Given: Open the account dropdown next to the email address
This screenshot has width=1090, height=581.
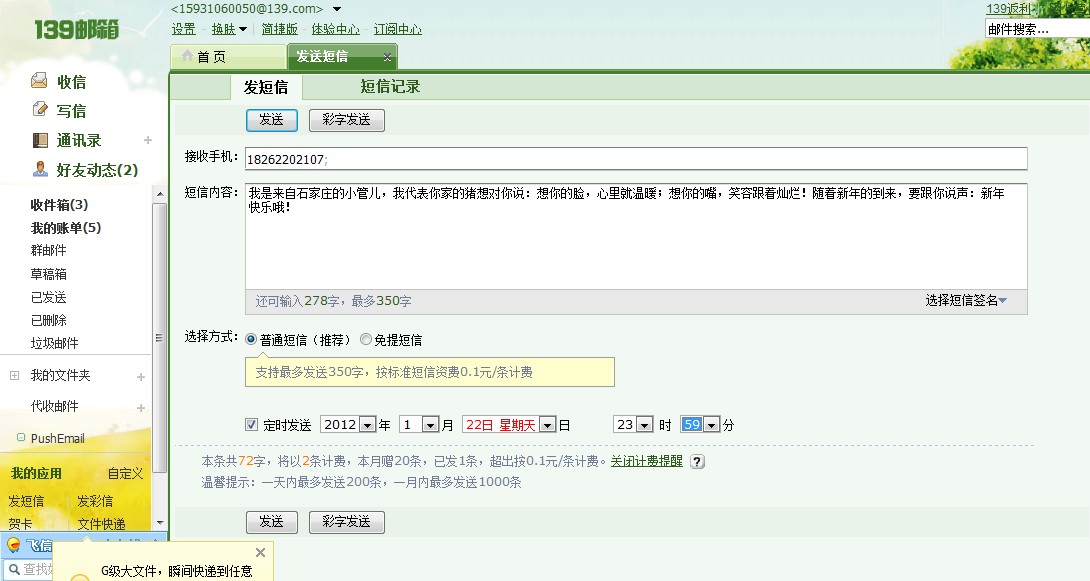Looking at the screenshot, I should pyautogui.click(x=337, y=8).
